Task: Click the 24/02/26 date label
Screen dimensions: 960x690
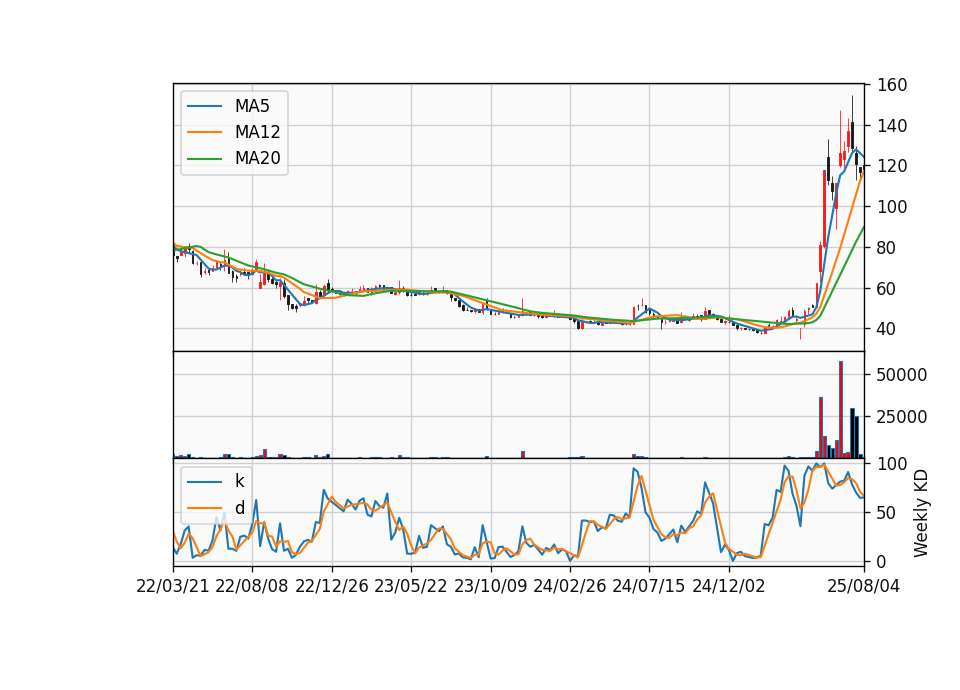Action: click(x=569, y=586)
